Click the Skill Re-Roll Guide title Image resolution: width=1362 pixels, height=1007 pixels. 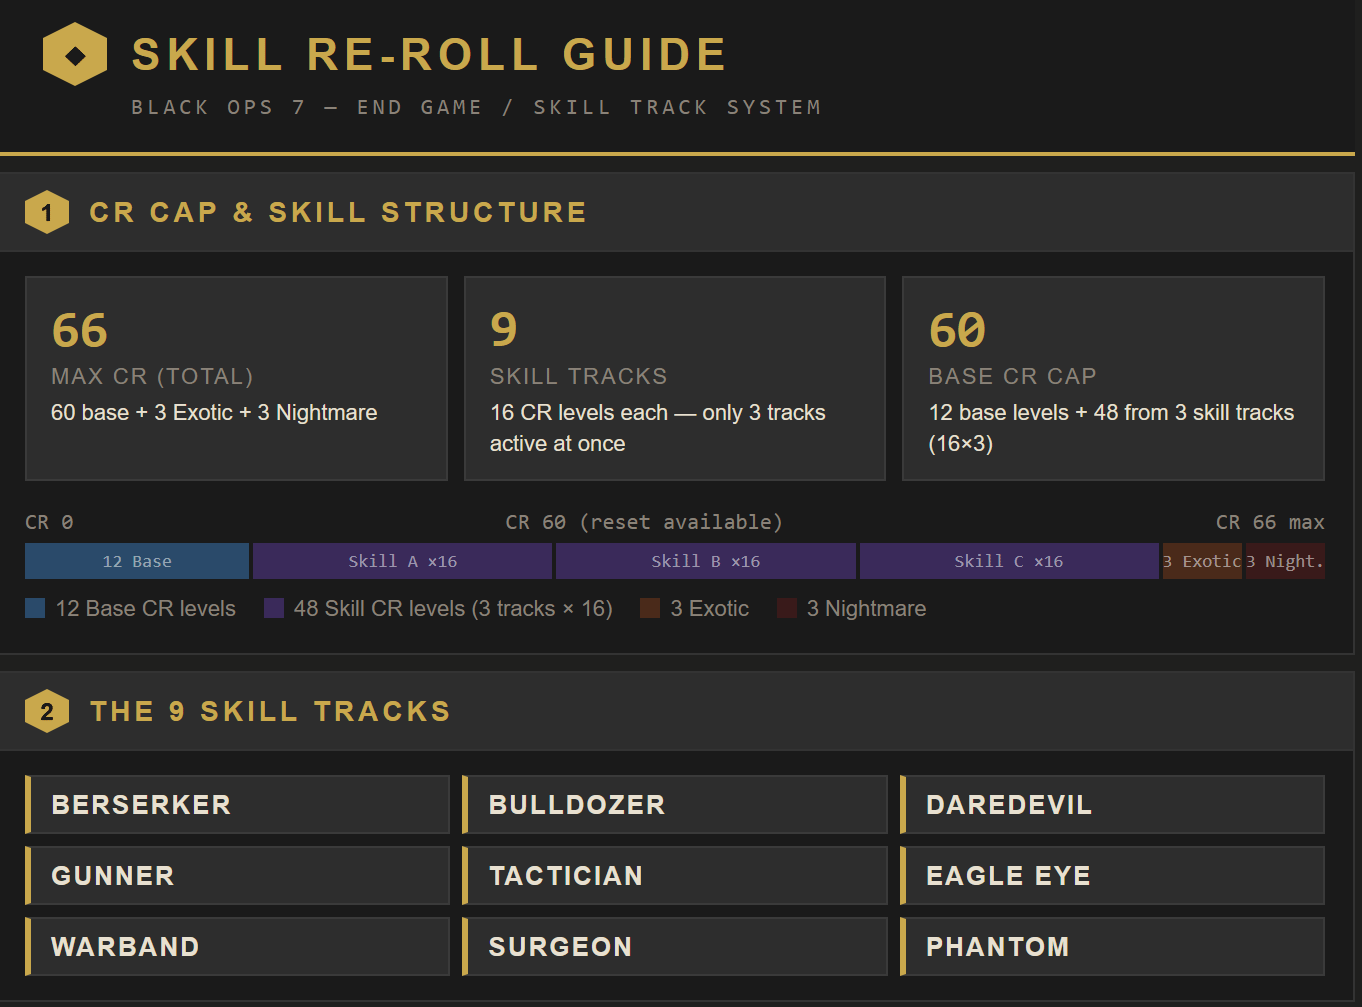tap(429, 54)
